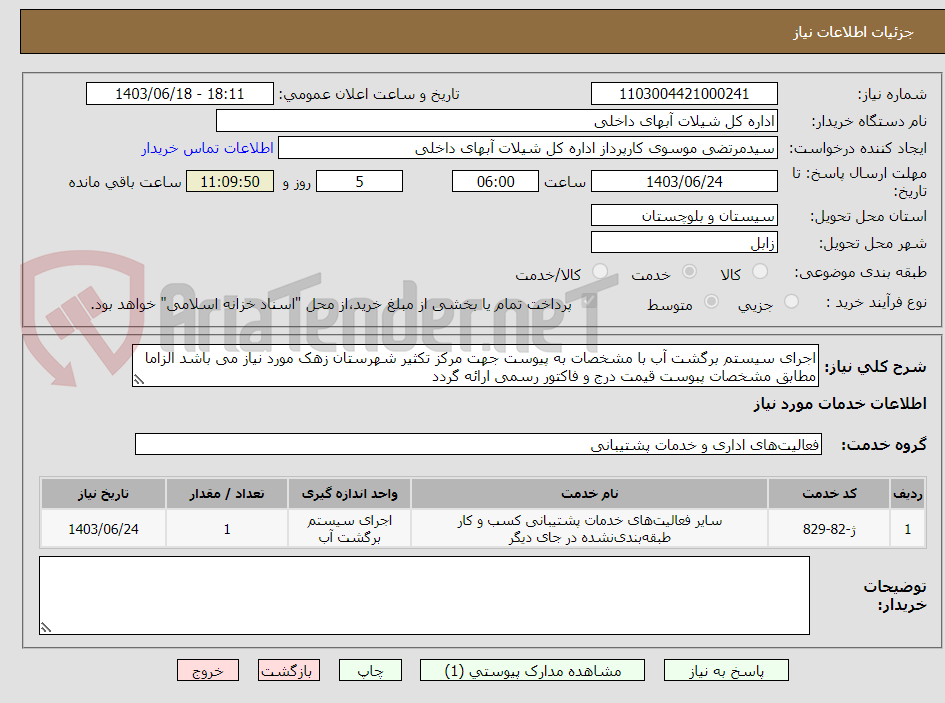Image resolution: width=945 pixels, height=703 pixels.
Task: Click the جزئیات اطلاعات نیاز page header
Action: (x=853, y=32)
